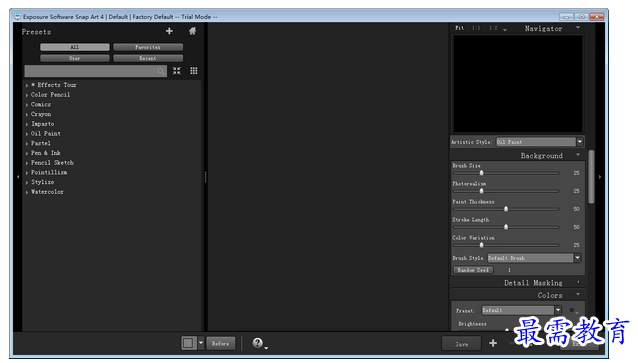The image size is (638, 363).
Task: Expand the Comics preset group
Action: coord(27,105)
